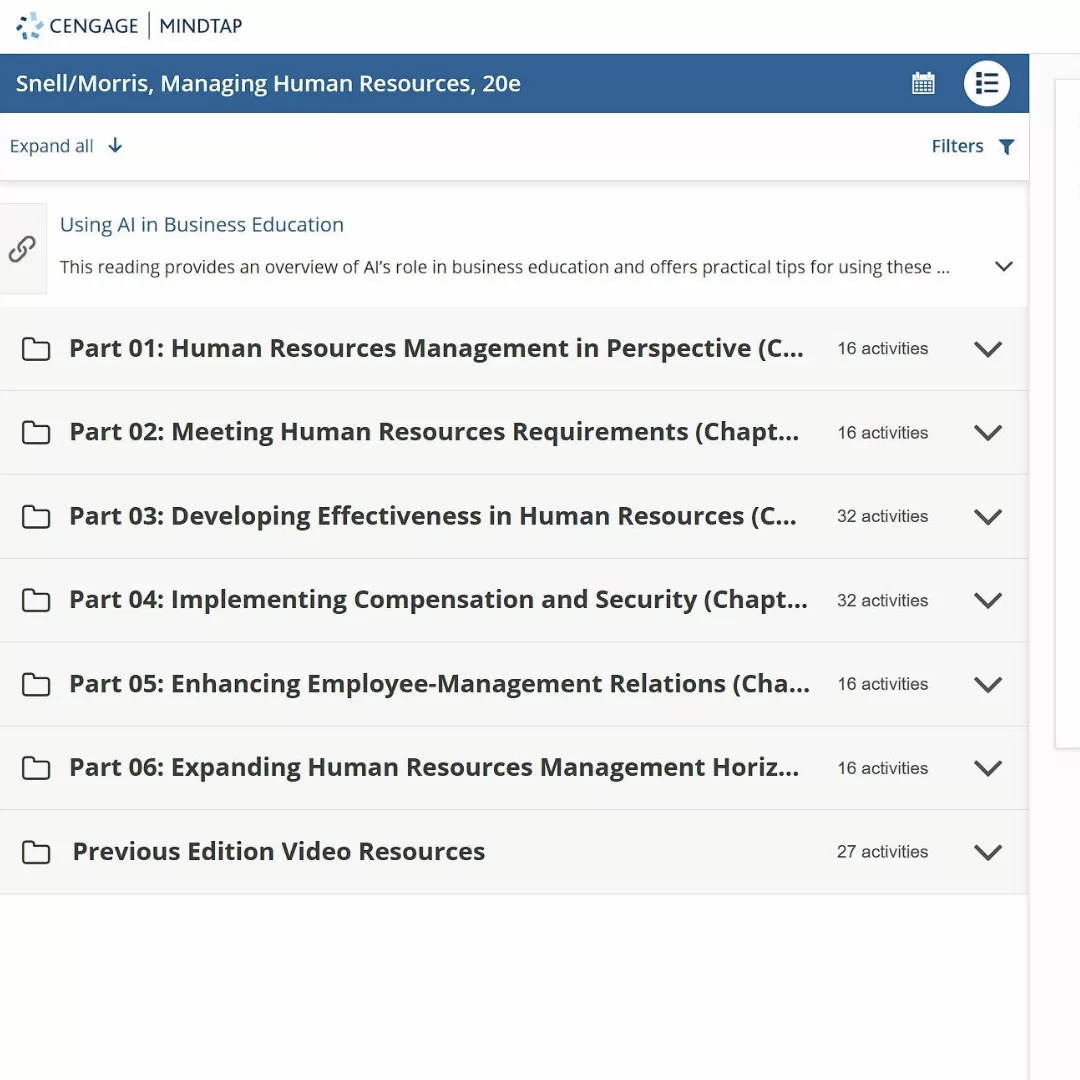Open Part 06: Expanding Human Resources Management

pos(435,767)
